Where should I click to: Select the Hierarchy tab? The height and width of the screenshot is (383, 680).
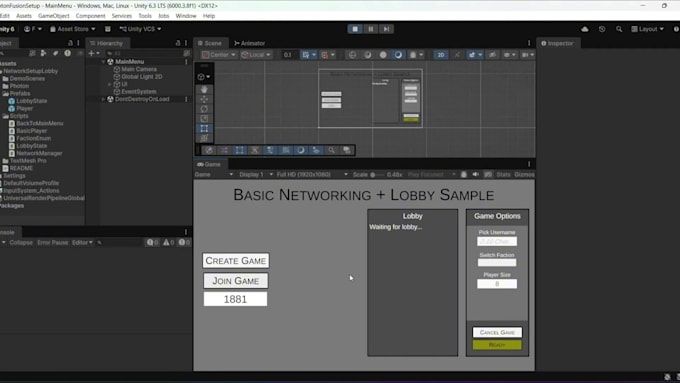tap(106, 43)
